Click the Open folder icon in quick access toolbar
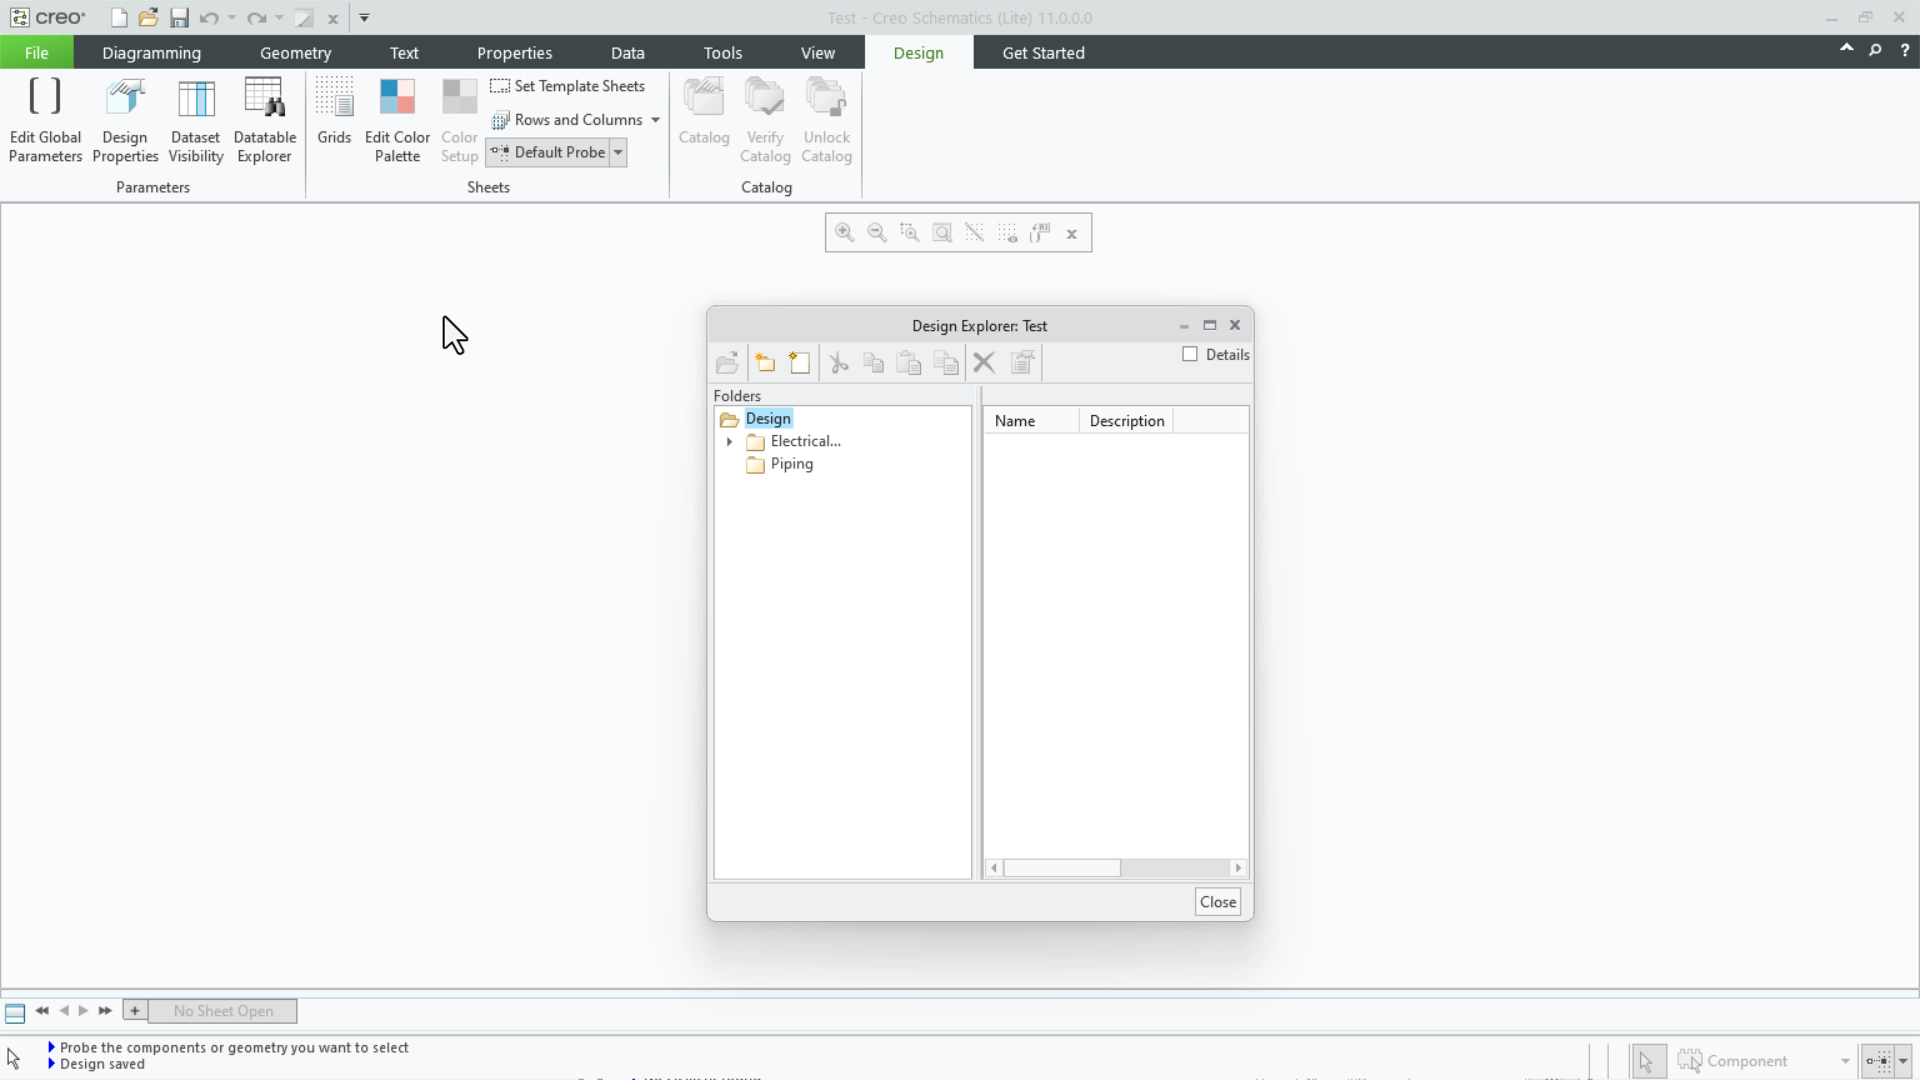Screen dimensions: 1920x1080 pos(149,18)
